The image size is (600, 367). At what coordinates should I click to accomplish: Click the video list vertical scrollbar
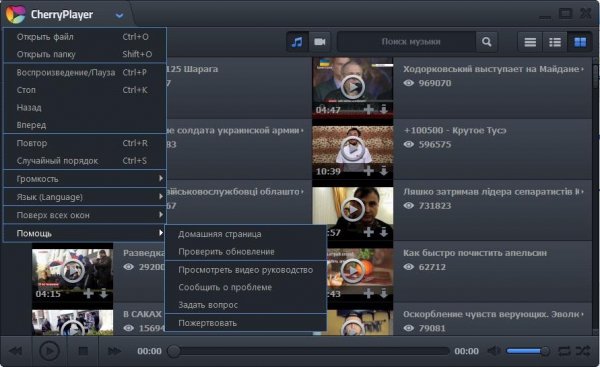point(596,196)
